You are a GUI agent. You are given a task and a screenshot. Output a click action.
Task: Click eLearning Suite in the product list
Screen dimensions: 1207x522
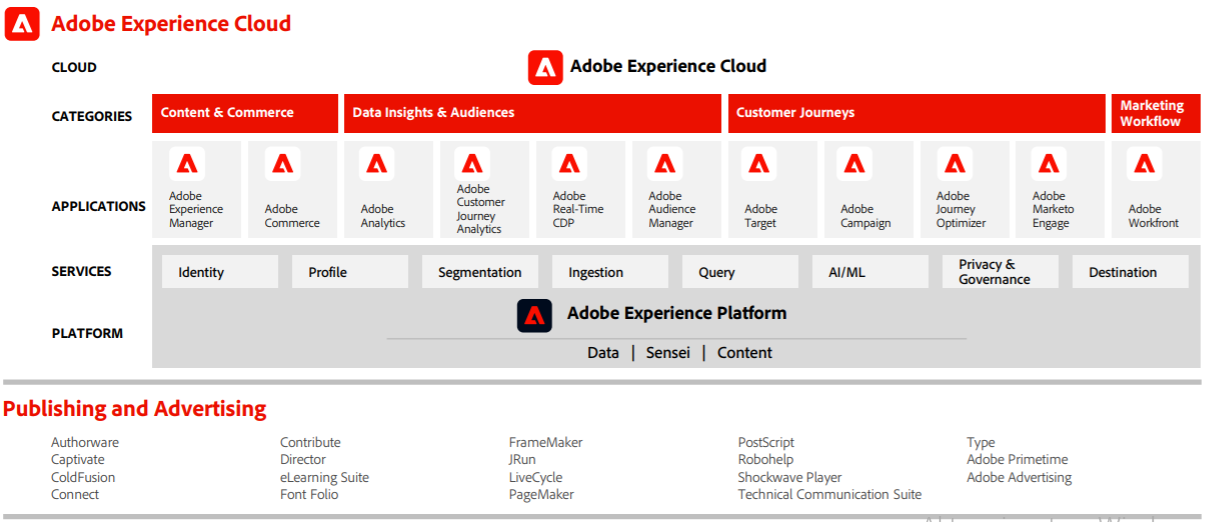pyautogui.click(x=324, y=477)
